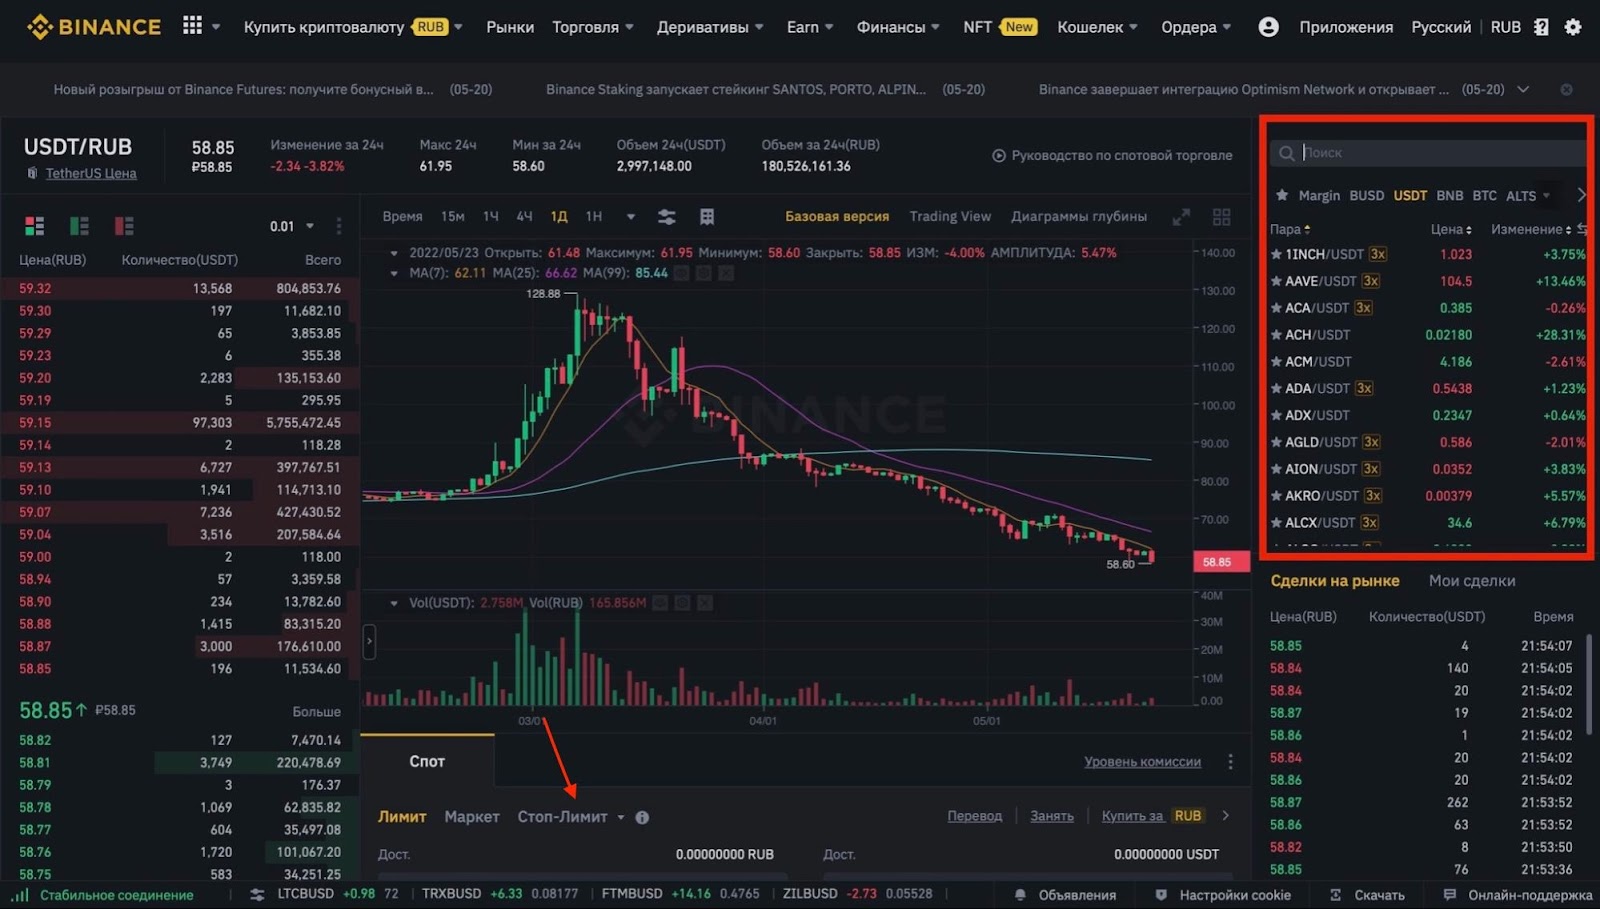This screenshot has width=1600, height=909.
Task: Click the Binance logo
Action: click(93, 26)
